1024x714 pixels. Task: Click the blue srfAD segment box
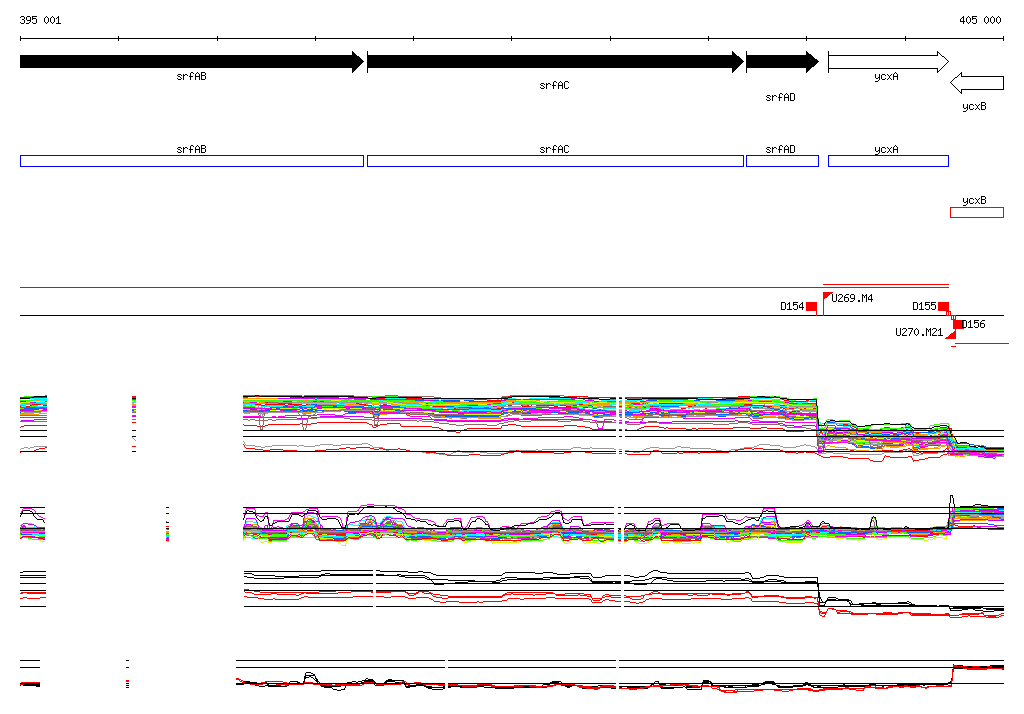pyautogui.click(x=782, y=161)
